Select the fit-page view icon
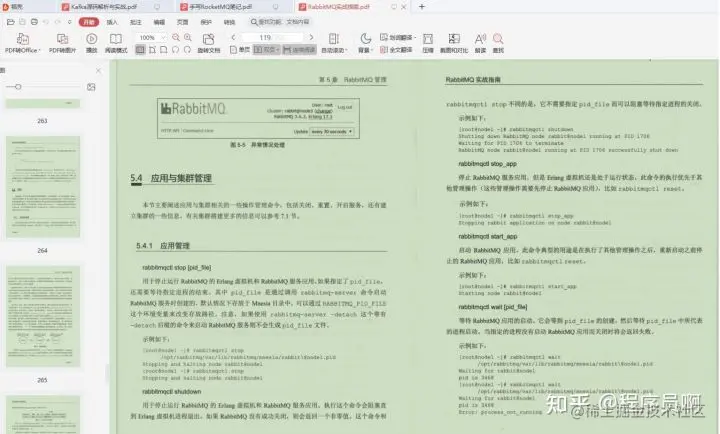The image size is (720, 434). coord(164,50)
